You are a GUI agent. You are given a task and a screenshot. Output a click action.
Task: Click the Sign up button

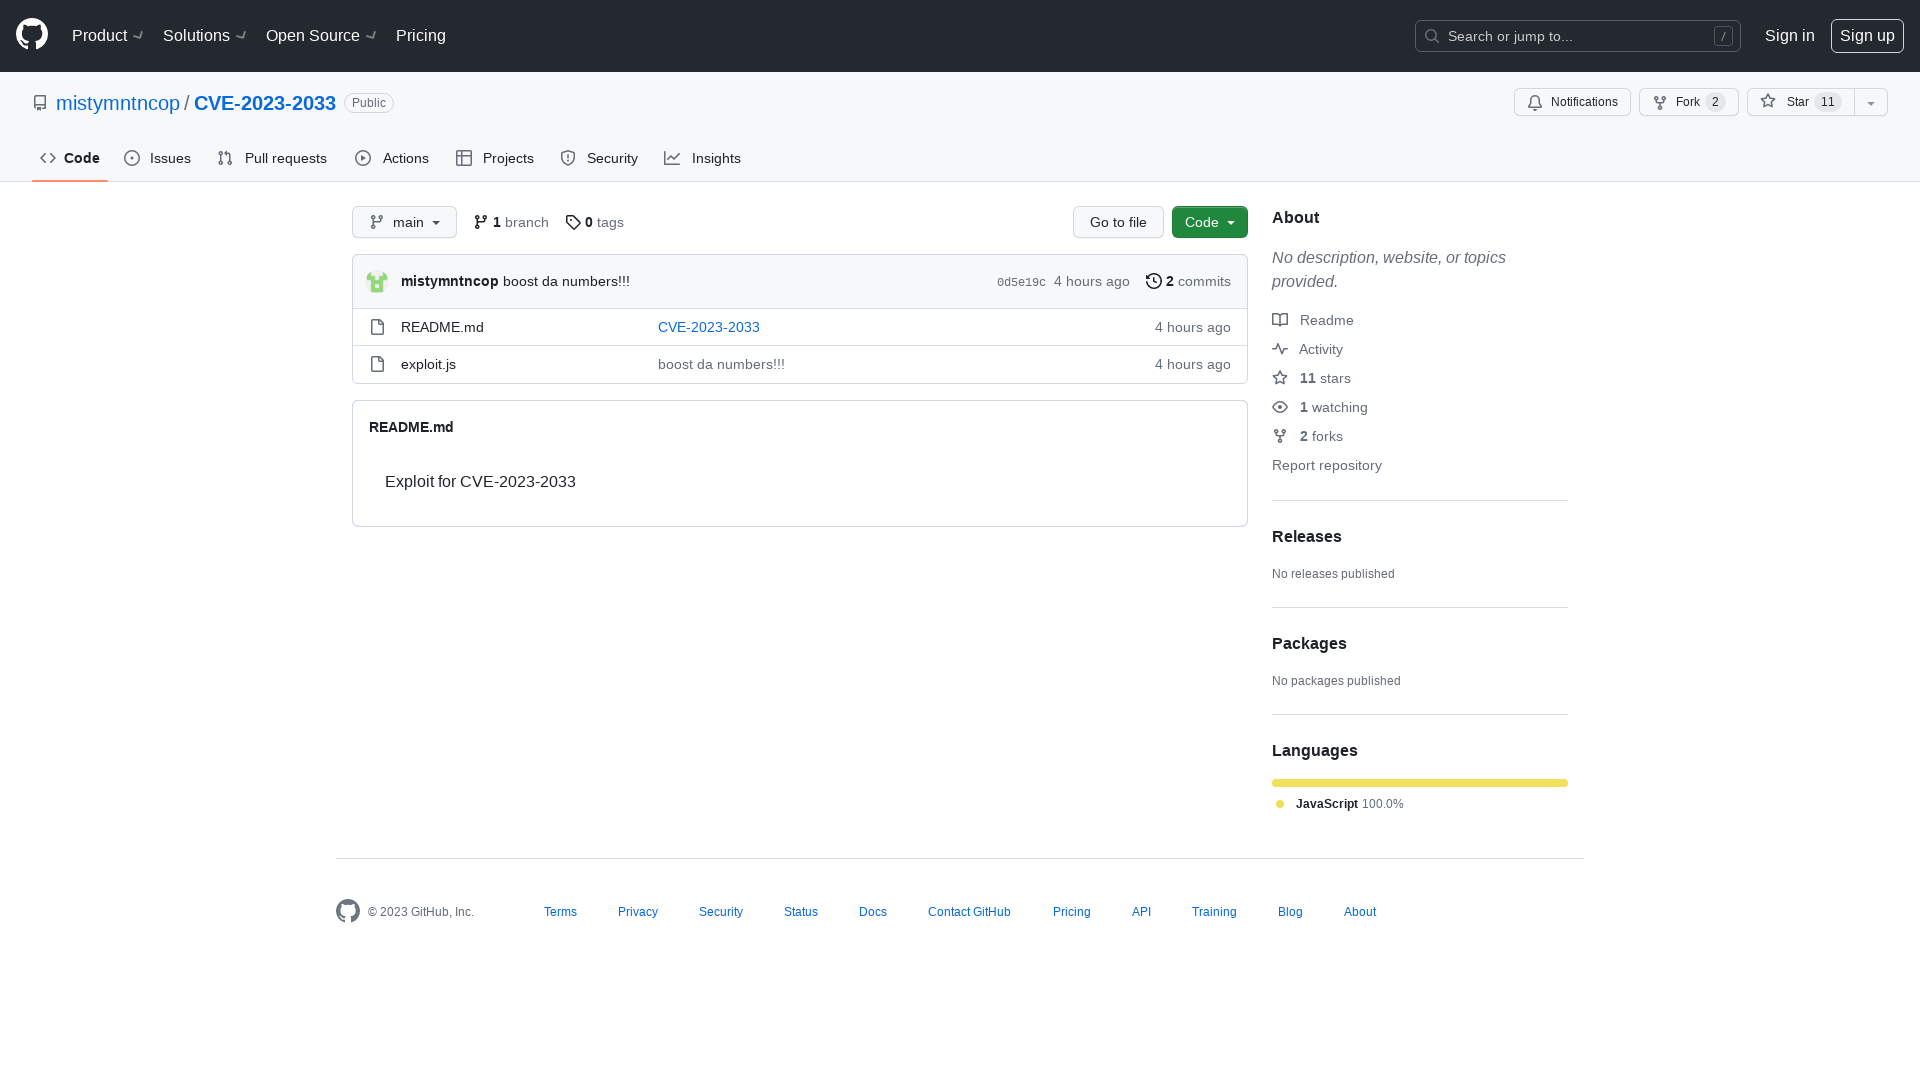click(1867, 36)
